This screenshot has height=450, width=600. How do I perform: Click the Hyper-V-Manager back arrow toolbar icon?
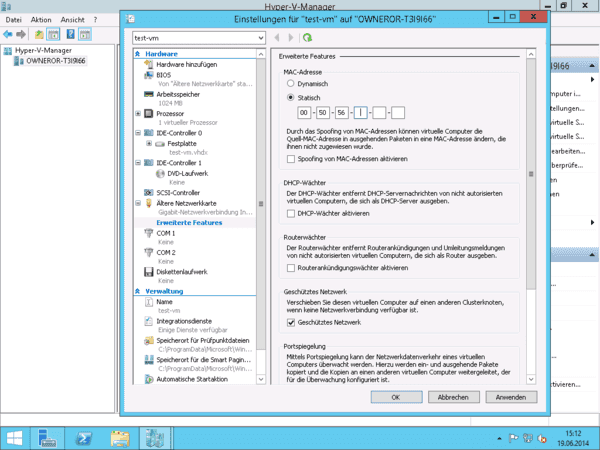click(x=8, y=34)
